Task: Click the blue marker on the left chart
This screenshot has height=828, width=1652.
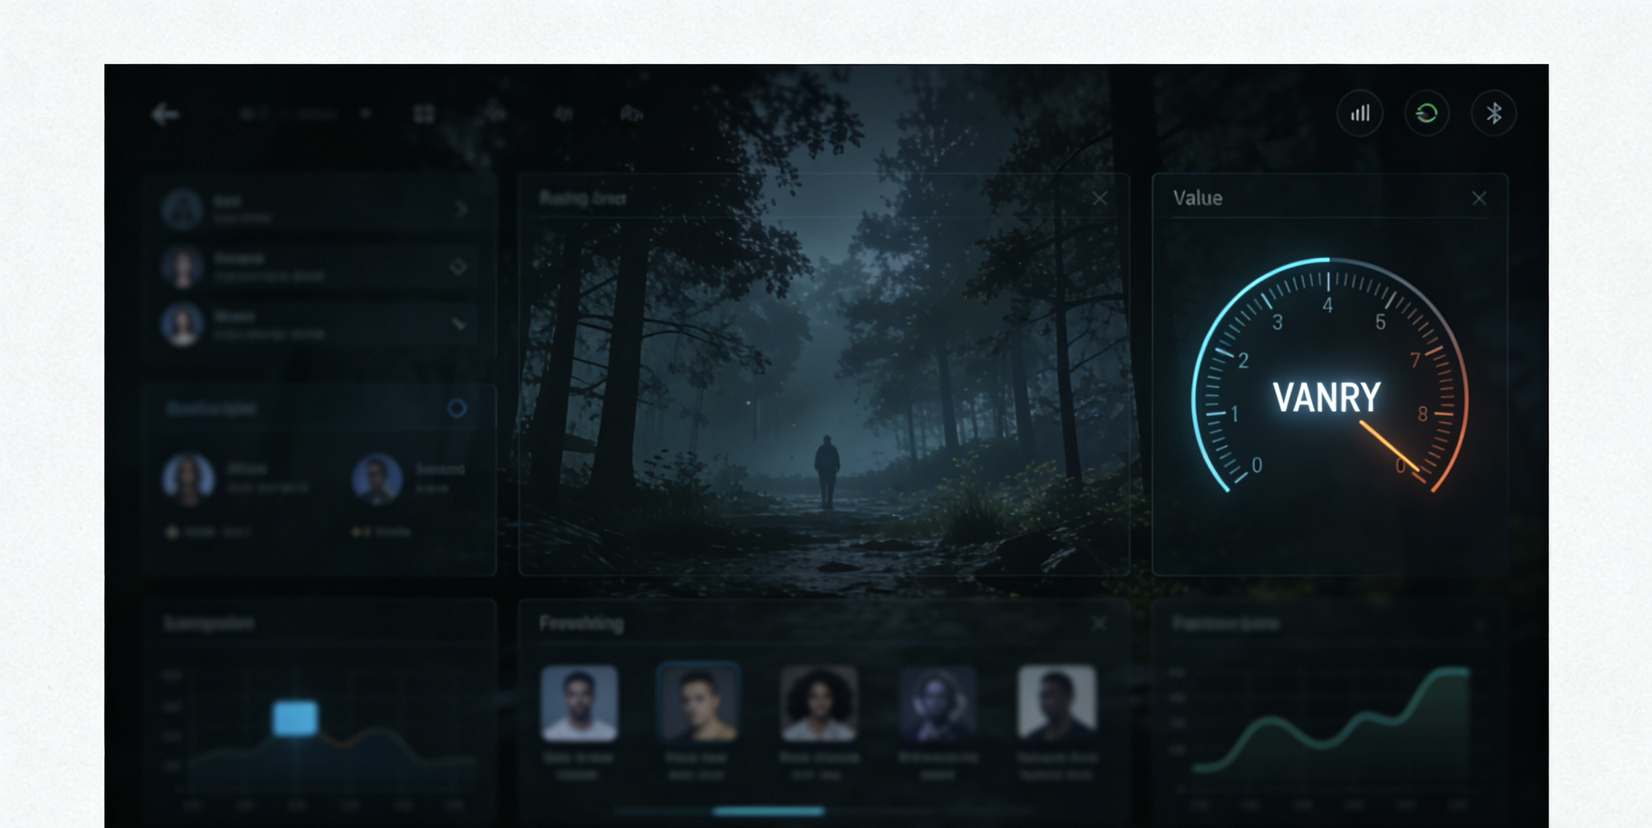Action: [x=296, y=718]
